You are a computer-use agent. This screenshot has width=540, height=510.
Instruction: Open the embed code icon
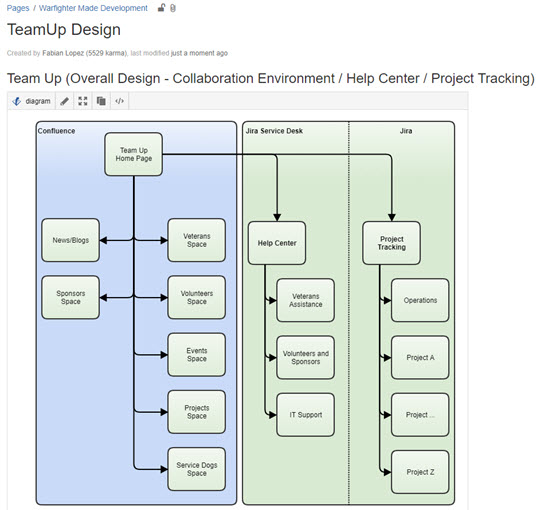[x=120, y=101]
